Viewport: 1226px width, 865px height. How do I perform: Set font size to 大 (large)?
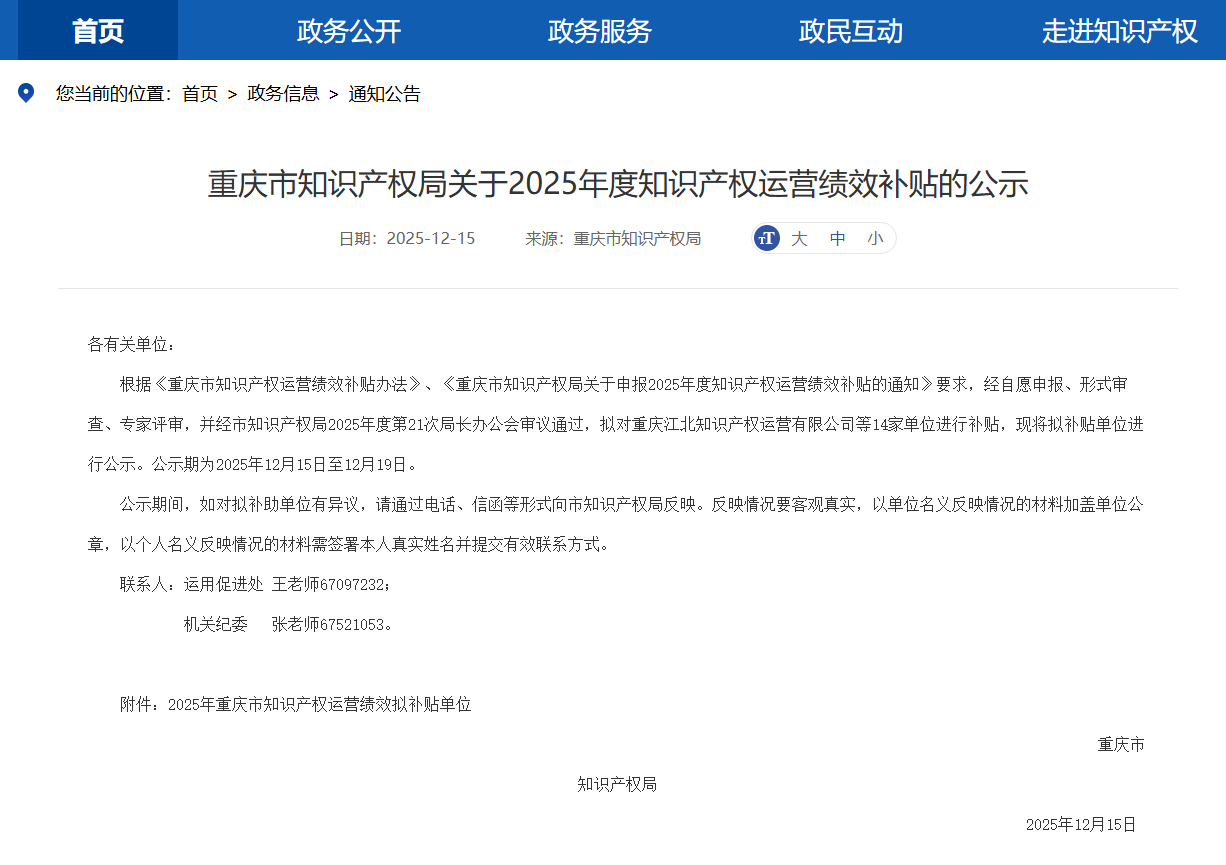(799, 238)
